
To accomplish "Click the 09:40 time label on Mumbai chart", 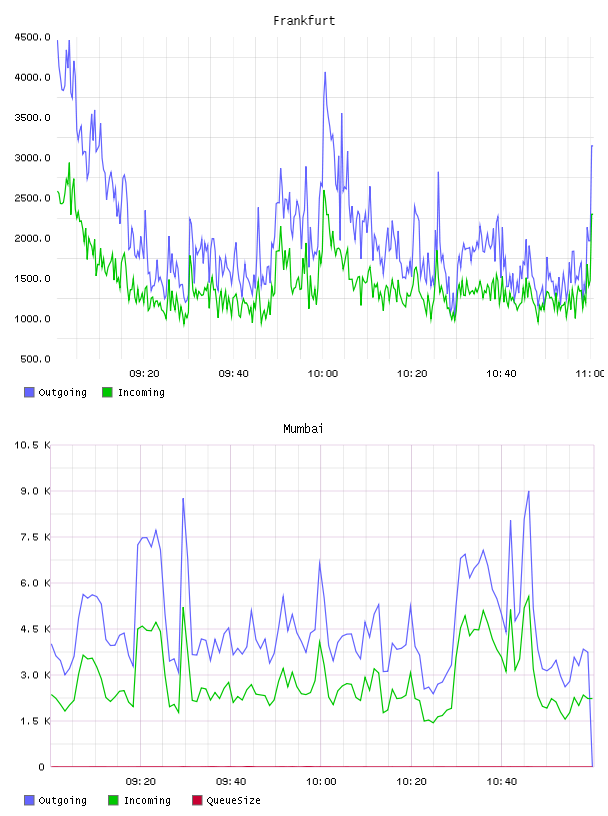I will pyautogui.click(x=231, y=782).
